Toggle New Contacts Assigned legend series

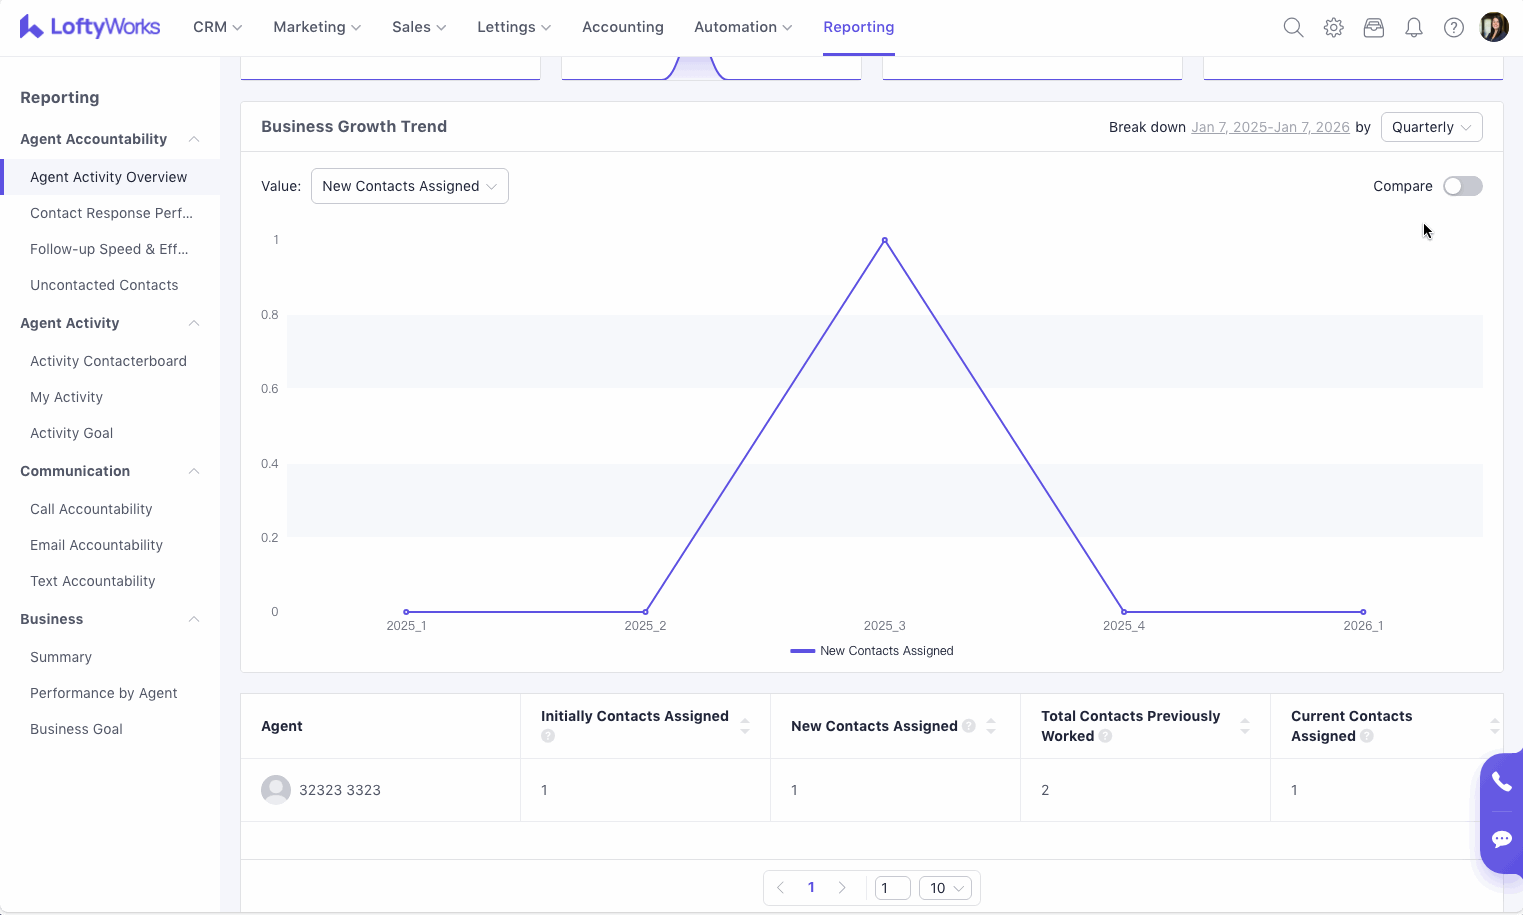point(871,651)
